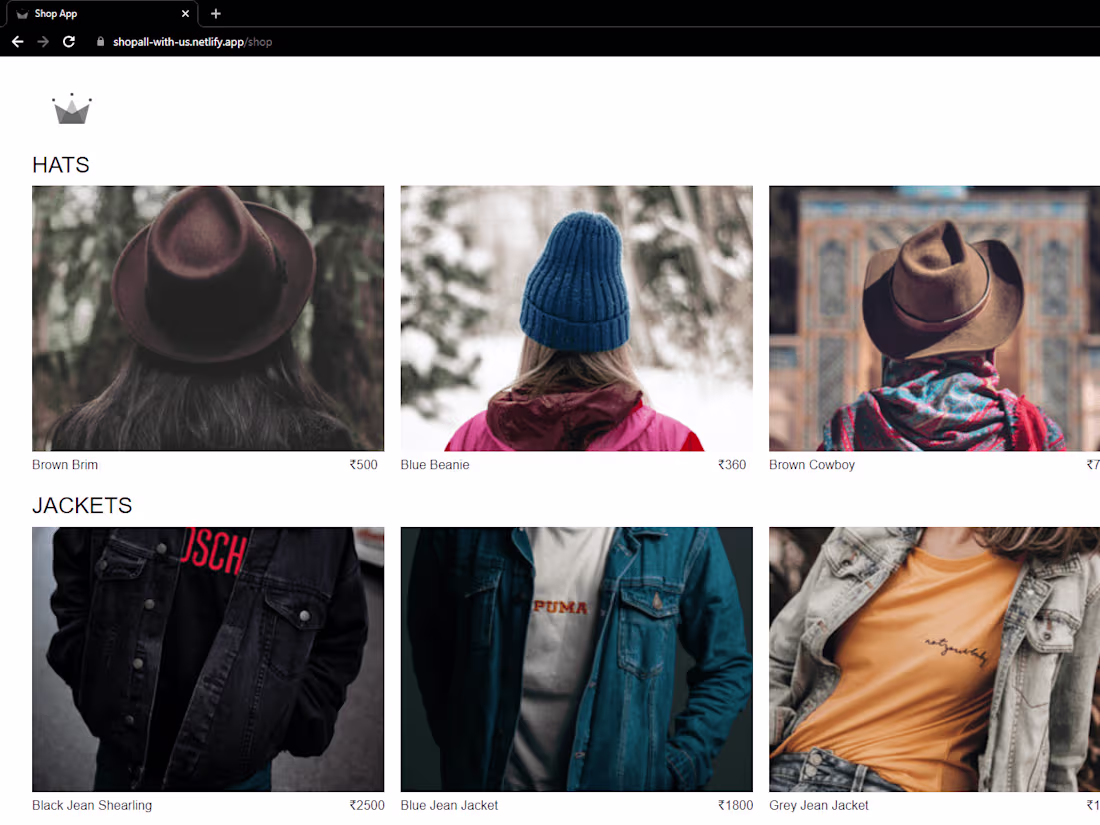This screenshot has height=825, width=1100.
Task: Click the Grey Jean Jacket image
Action: 934,659
